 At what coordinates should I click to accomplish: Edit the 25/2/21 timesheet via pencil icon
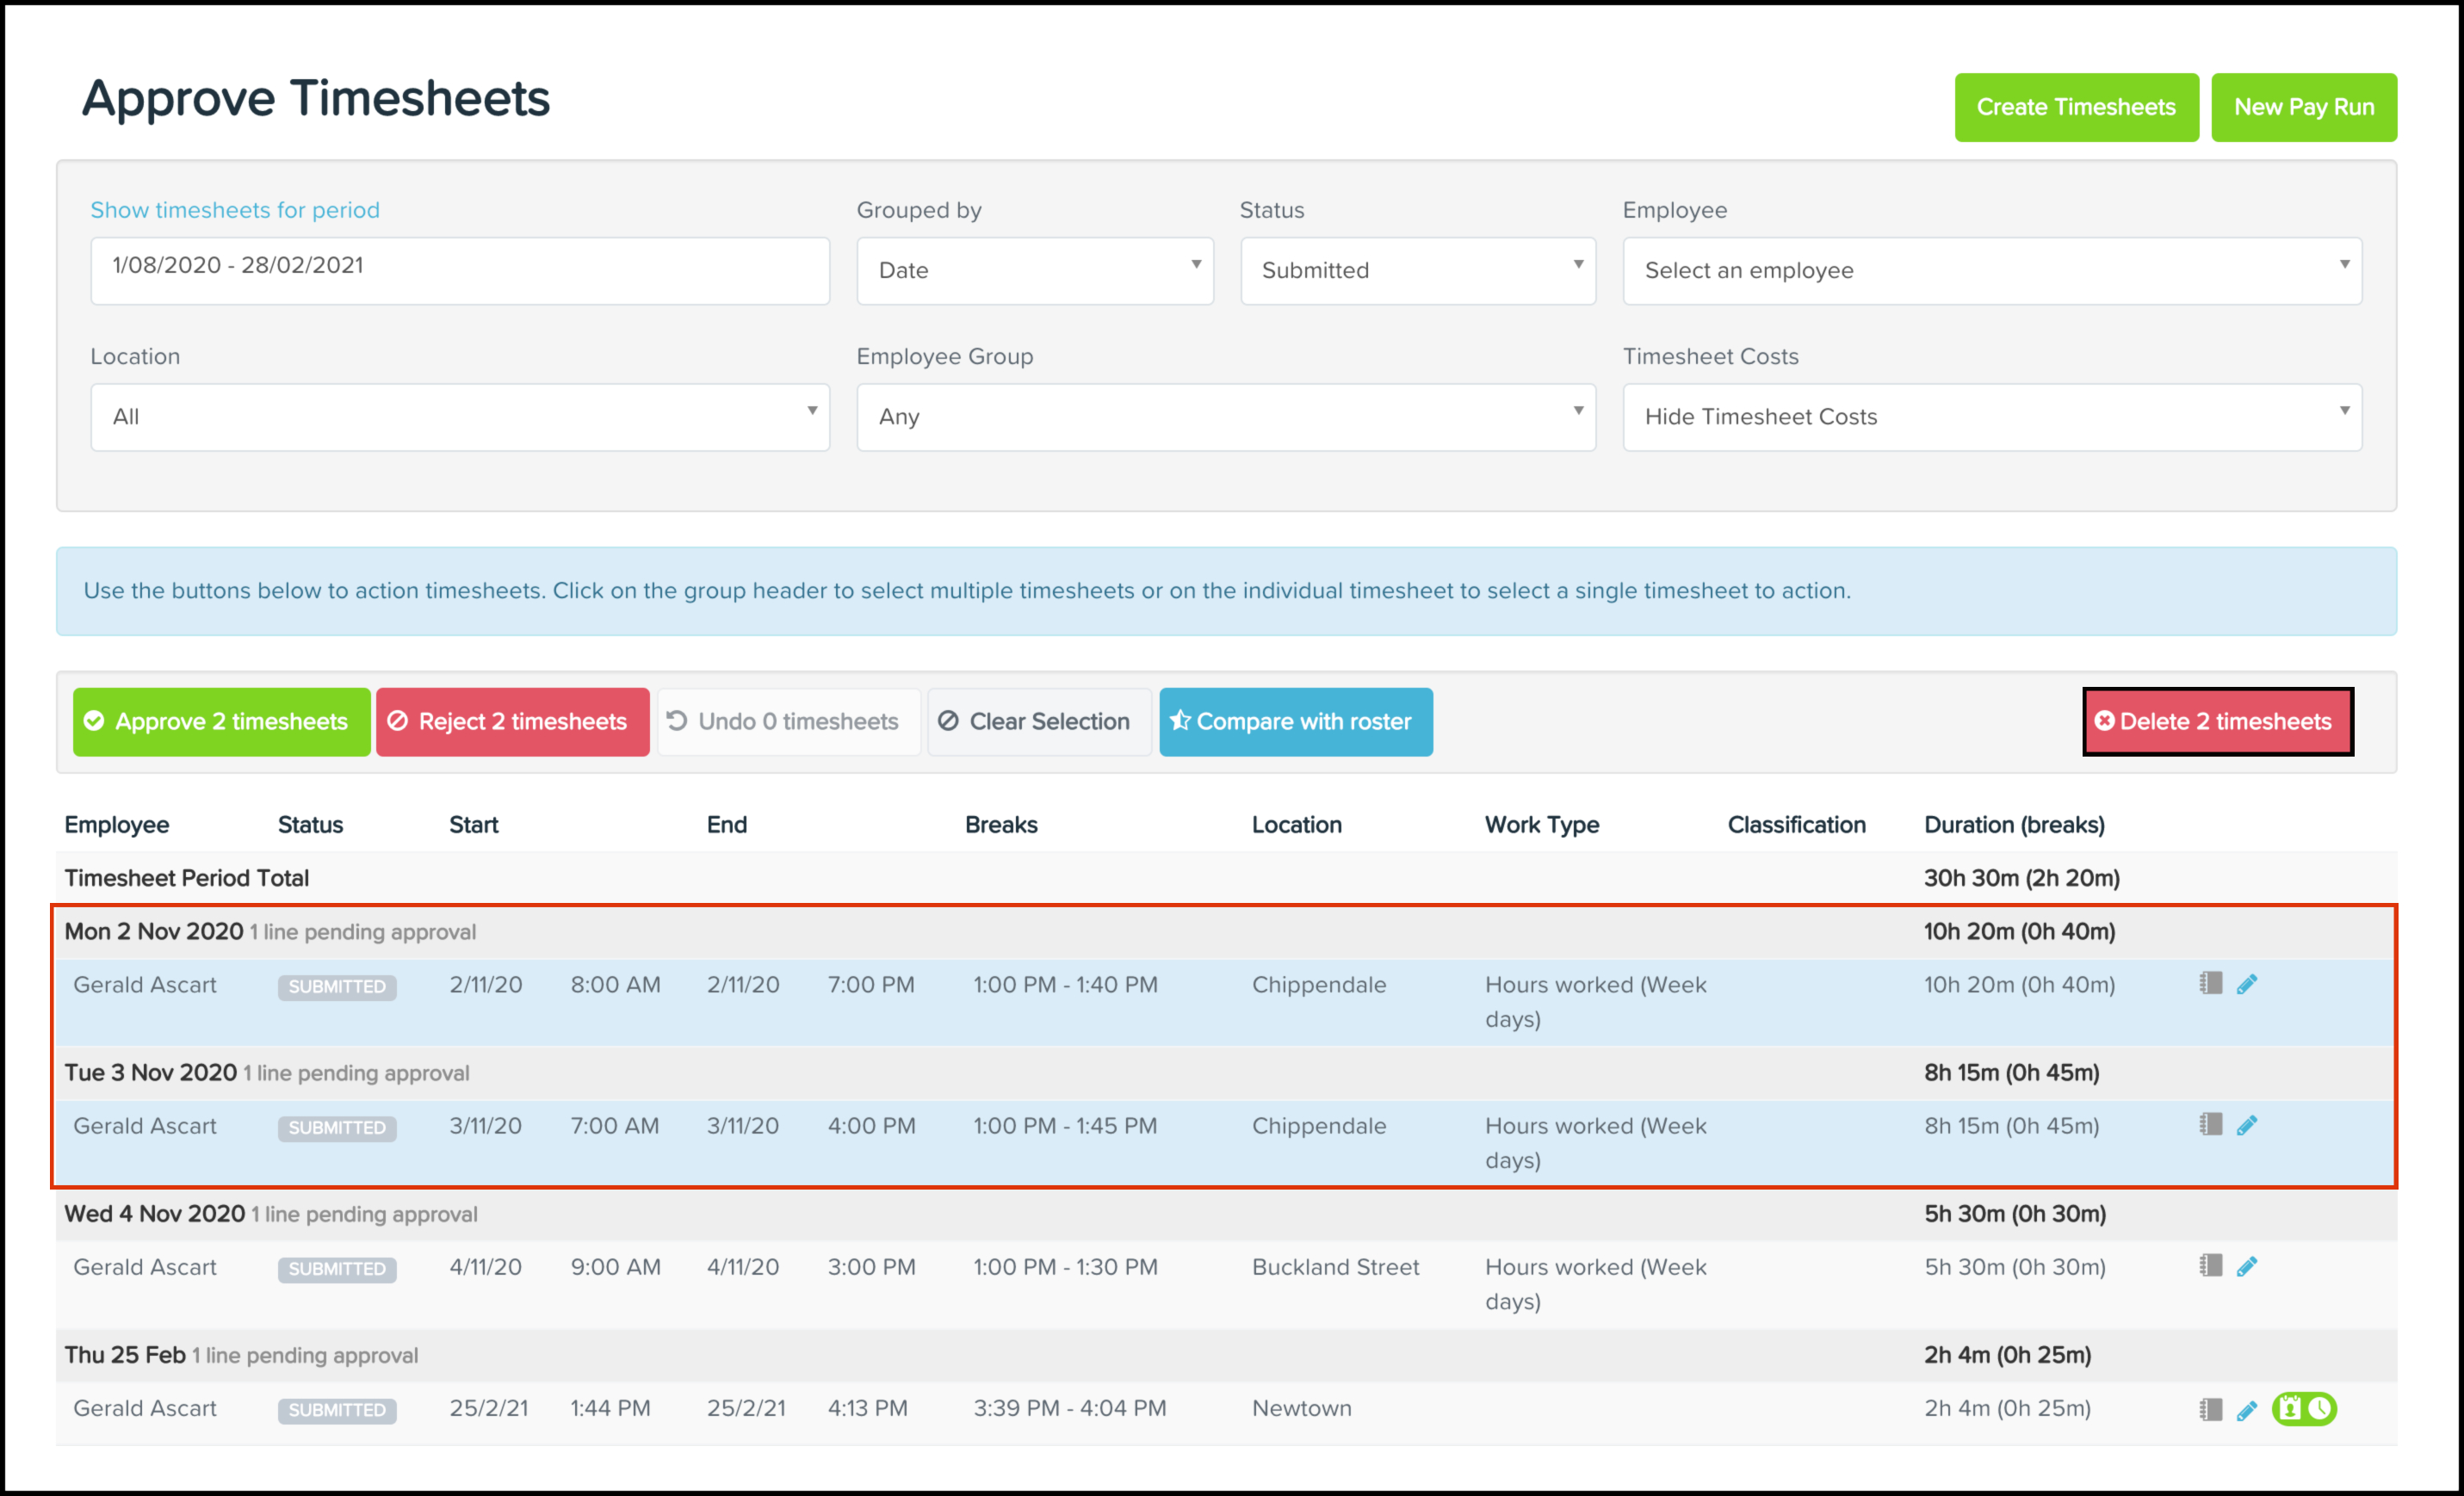tap(2247, 1409)
